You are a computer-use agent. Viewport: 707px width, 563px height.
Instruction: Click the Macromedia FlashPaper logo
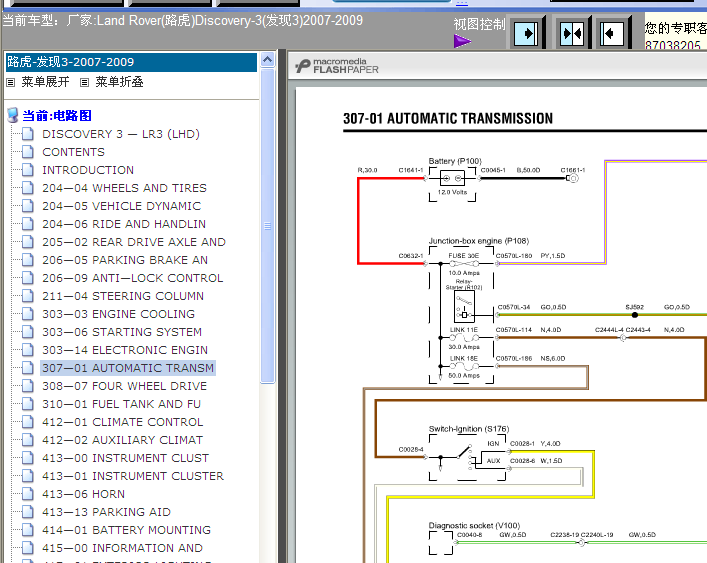coord(337,66)
